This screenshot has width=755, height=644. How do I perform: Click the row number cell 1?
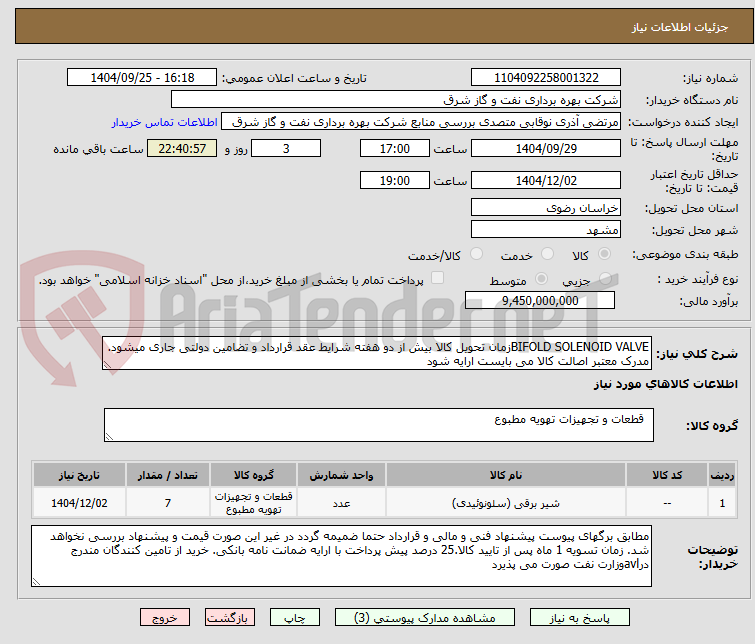point(722,503)
